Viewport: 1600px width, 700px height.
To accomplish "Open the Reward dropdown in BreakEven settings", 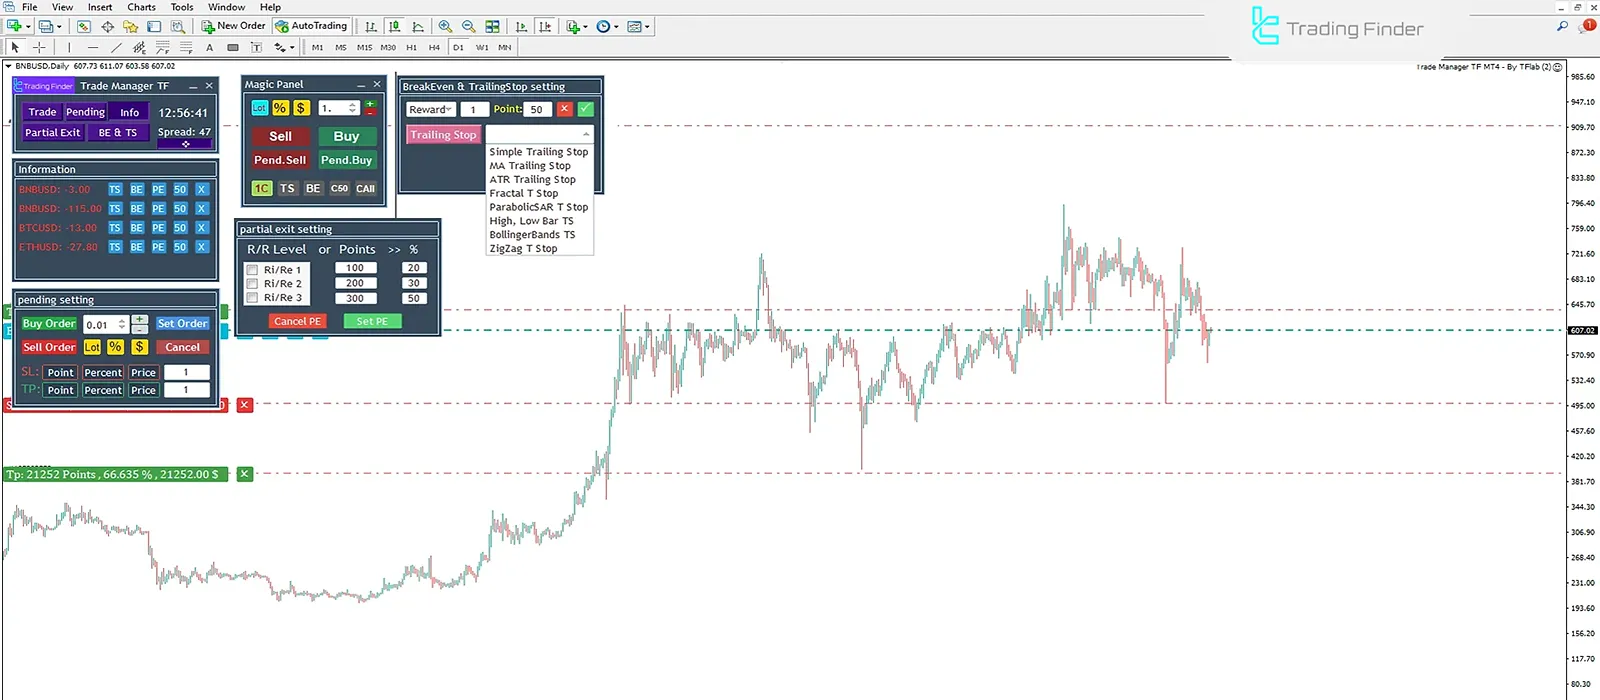I will 431,109.
